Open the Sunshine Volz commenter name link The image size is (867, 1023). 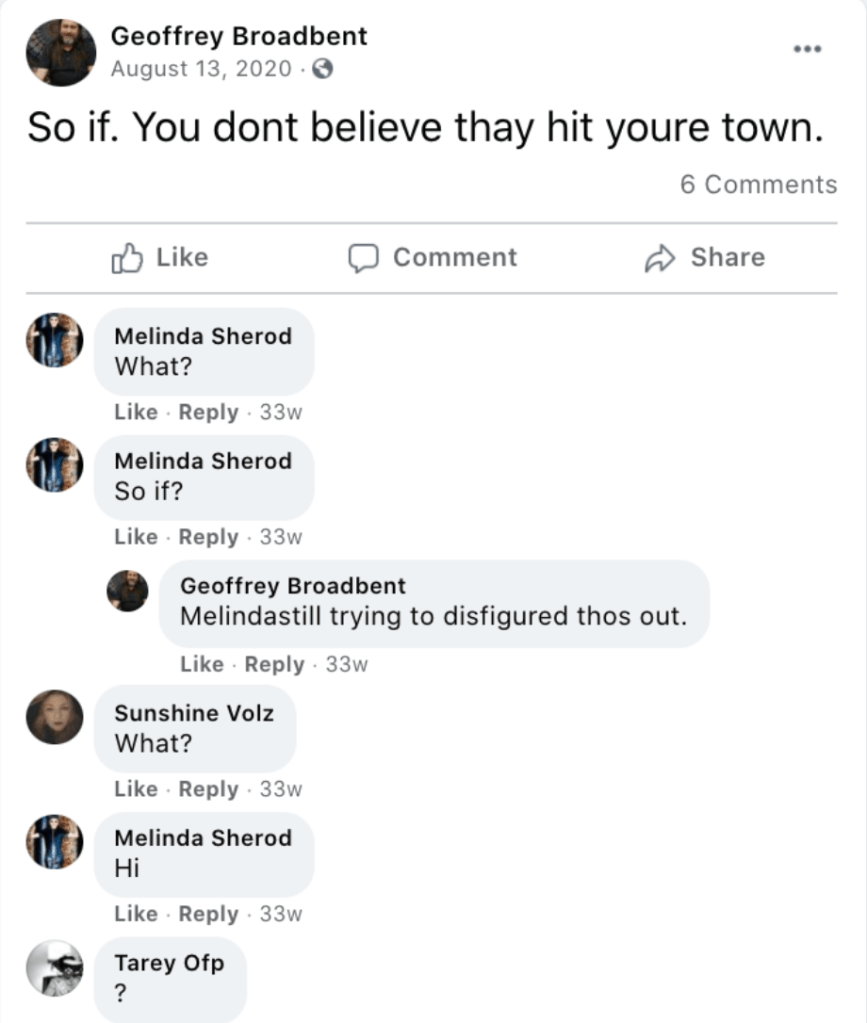tap(194, 713)
